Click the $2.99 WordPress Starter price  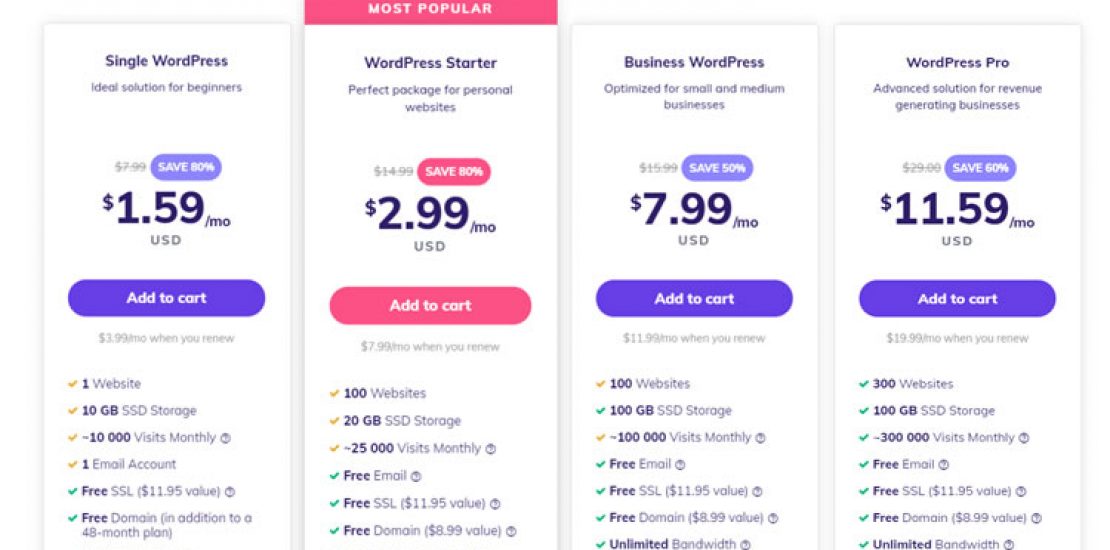(x=418, y=213)
